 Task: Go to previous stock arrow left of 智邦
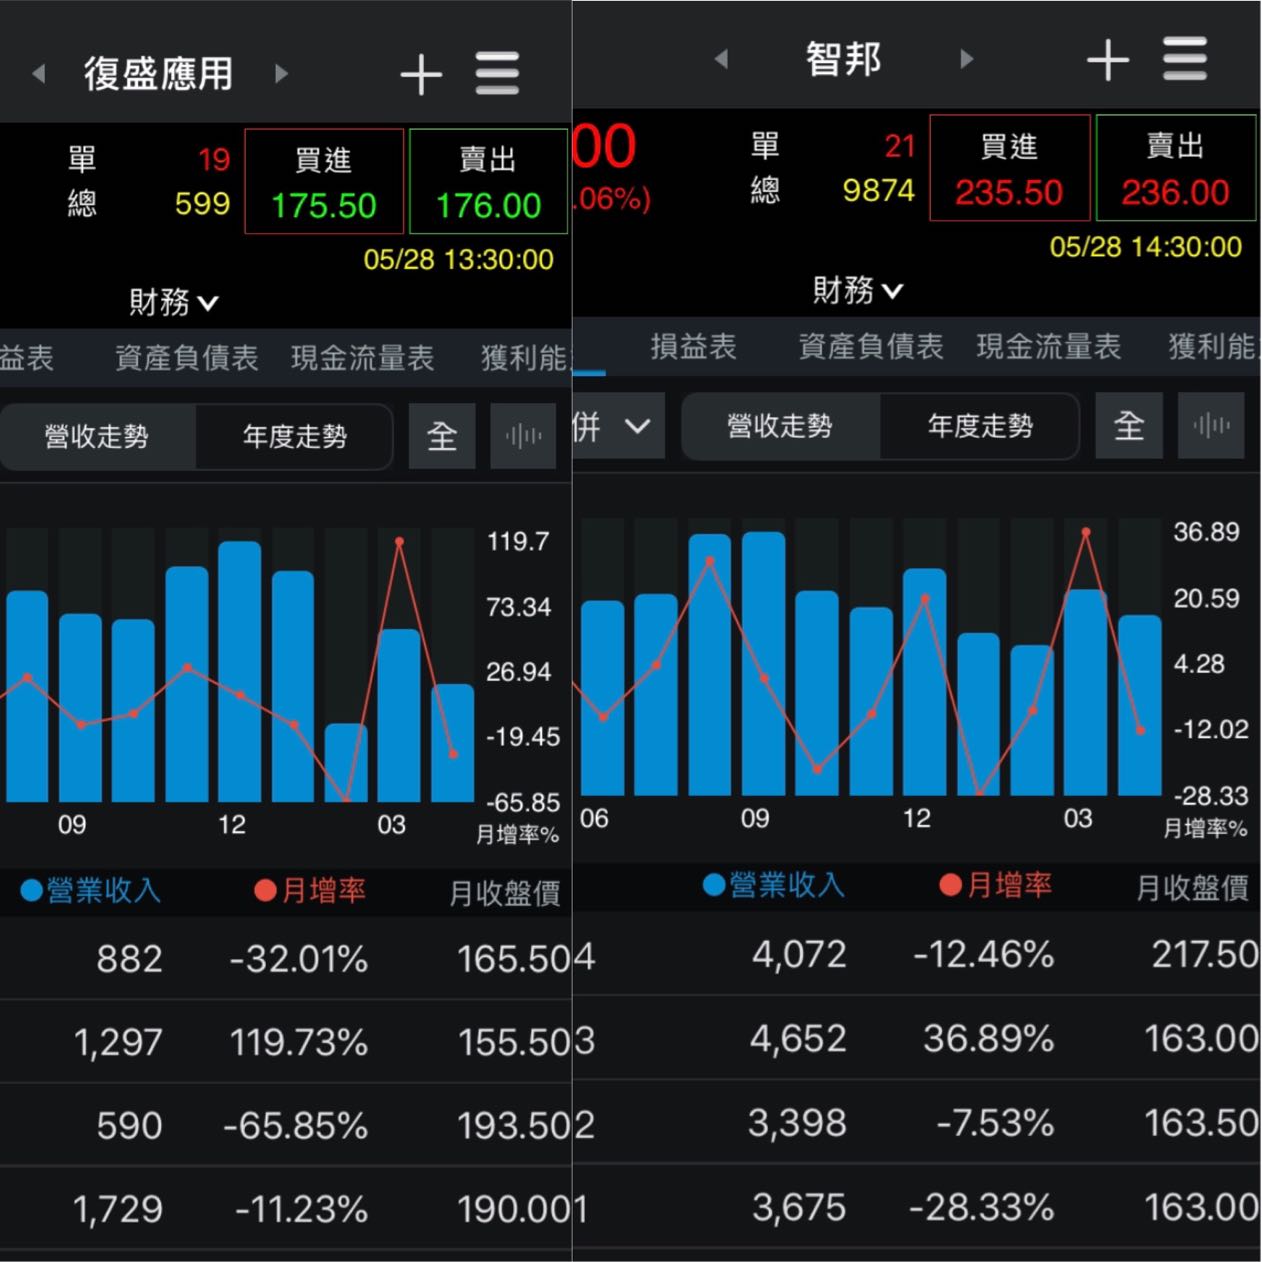[721, 59]
